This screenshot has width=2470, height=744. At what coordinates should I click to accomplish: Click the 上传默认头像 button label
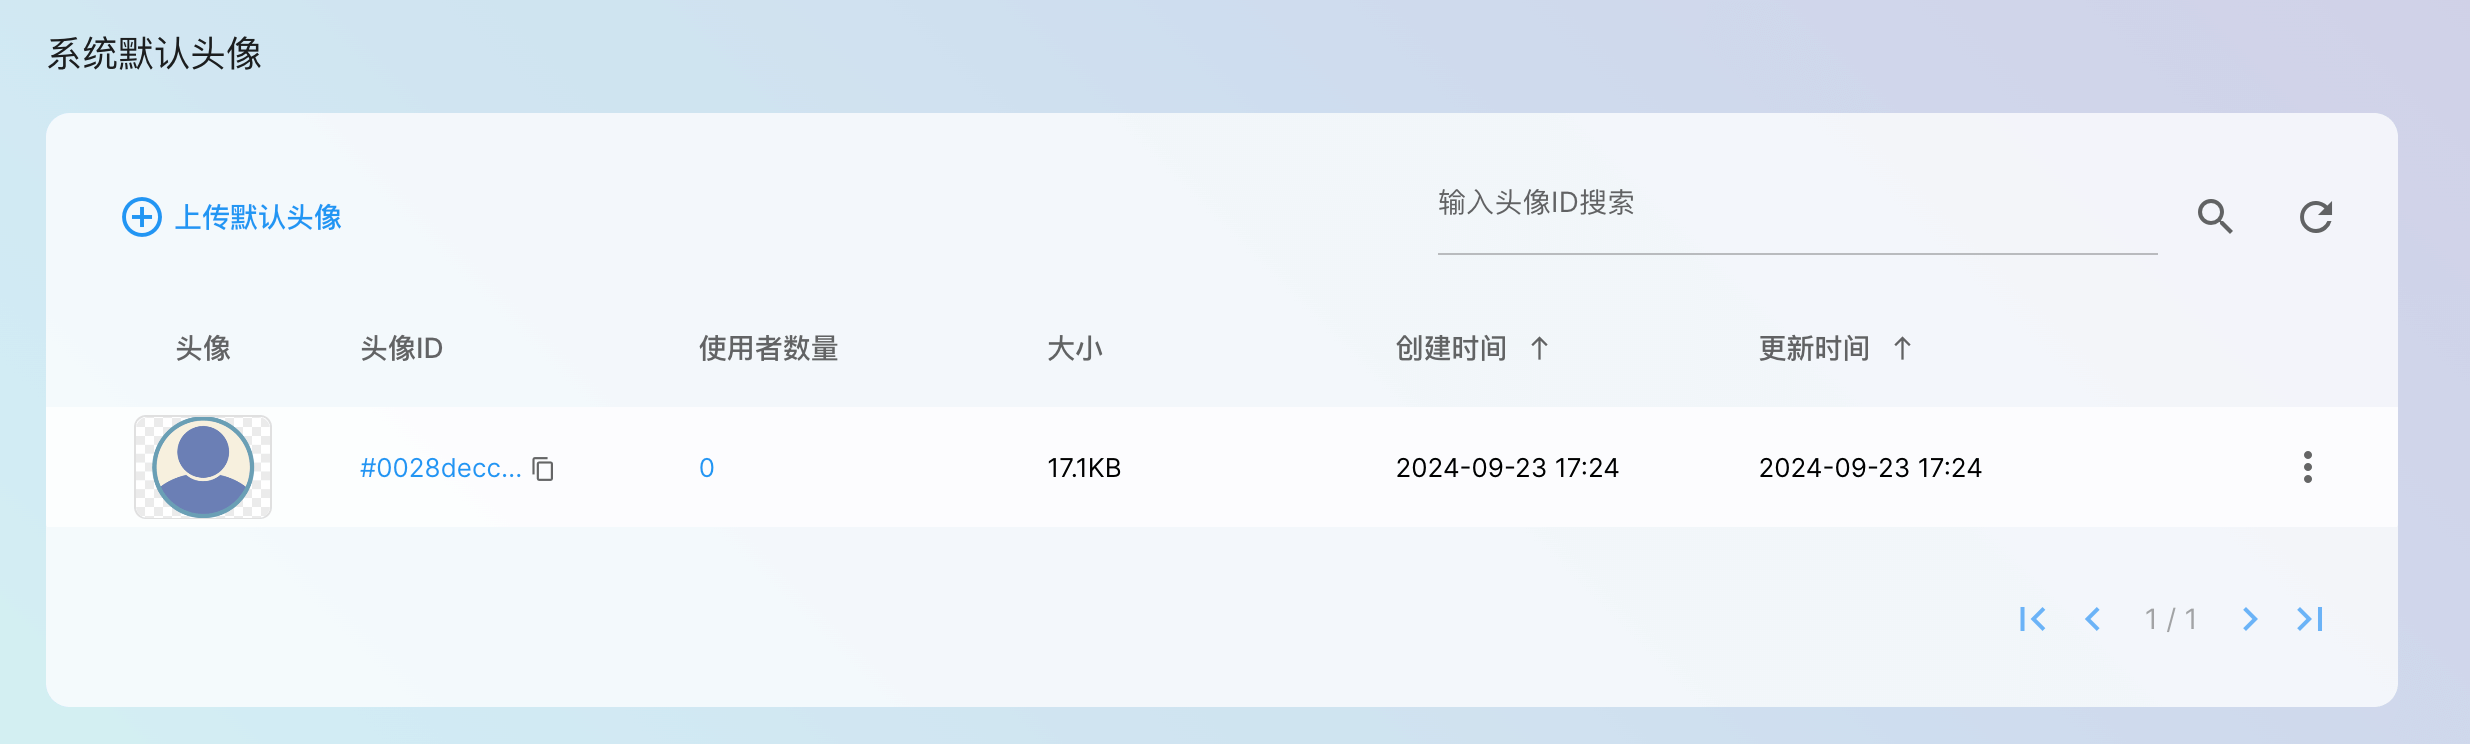click(x=258, y=217)
